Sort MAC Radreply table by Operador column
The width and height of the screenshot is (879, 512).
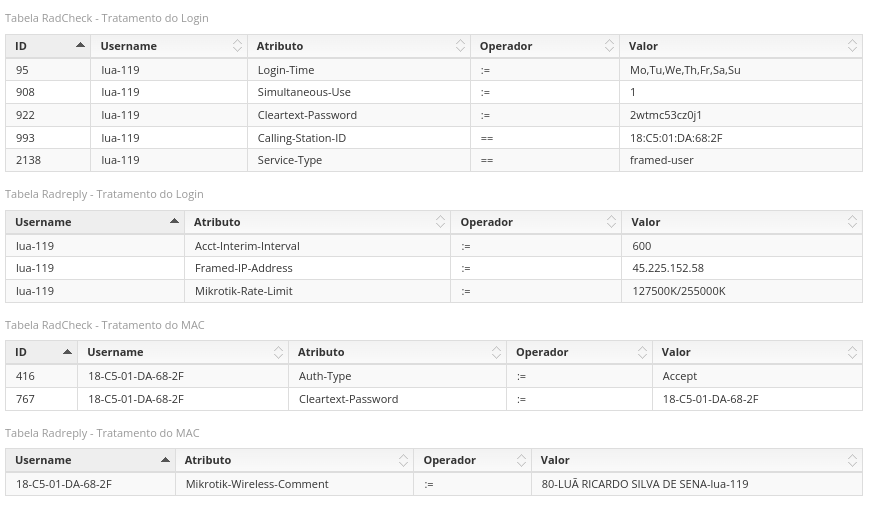[x=473, y=460]
